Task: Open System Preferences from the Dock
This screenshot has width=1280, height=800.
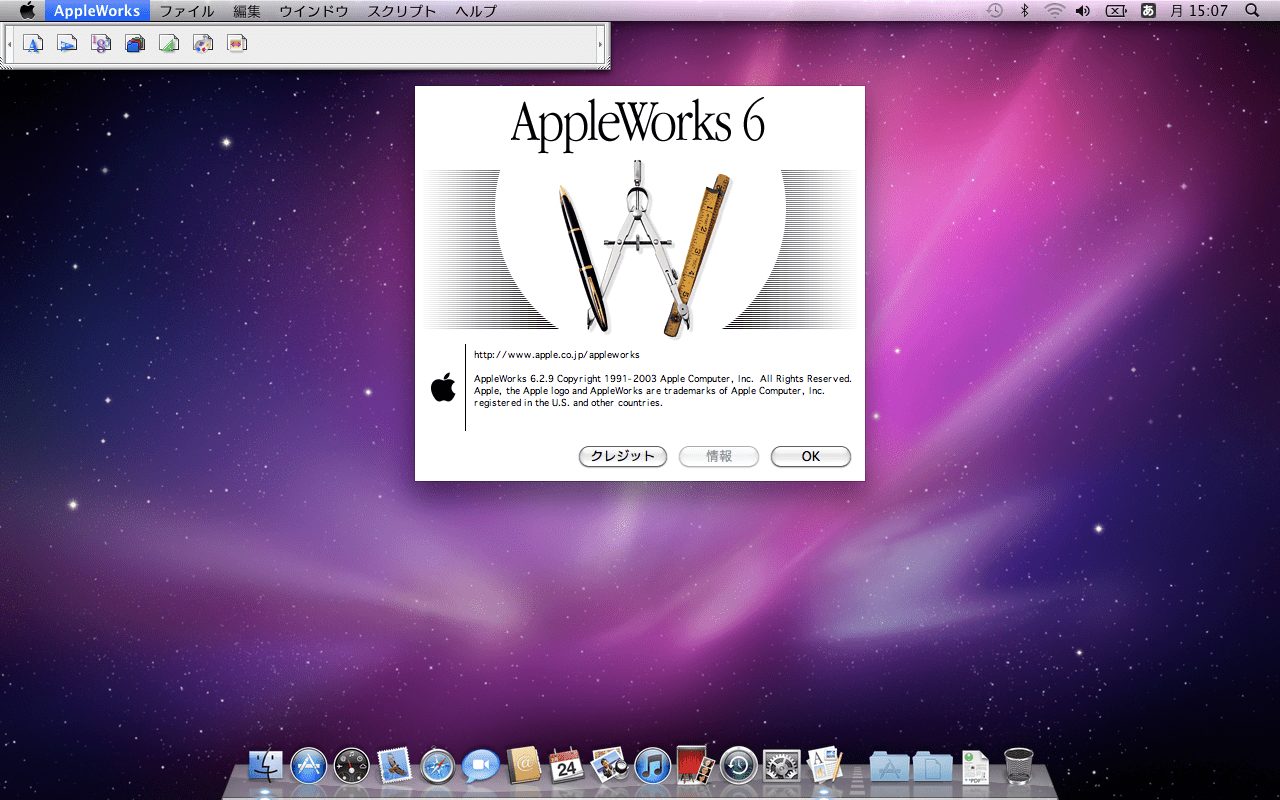Action: (779, 767)
